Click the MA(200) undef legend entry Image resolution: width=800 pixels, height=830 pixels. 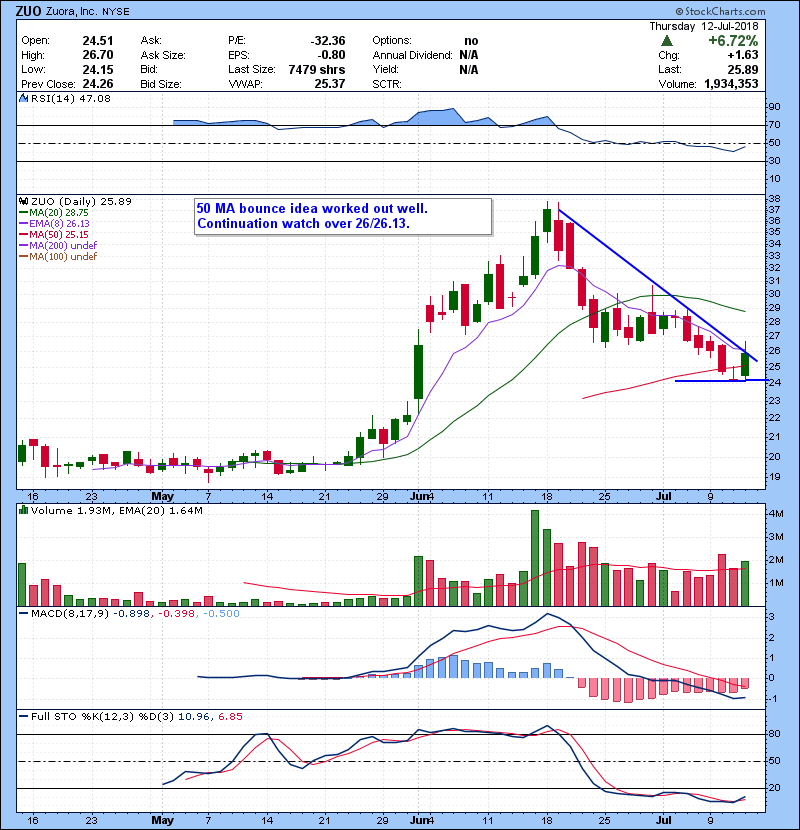58,246
